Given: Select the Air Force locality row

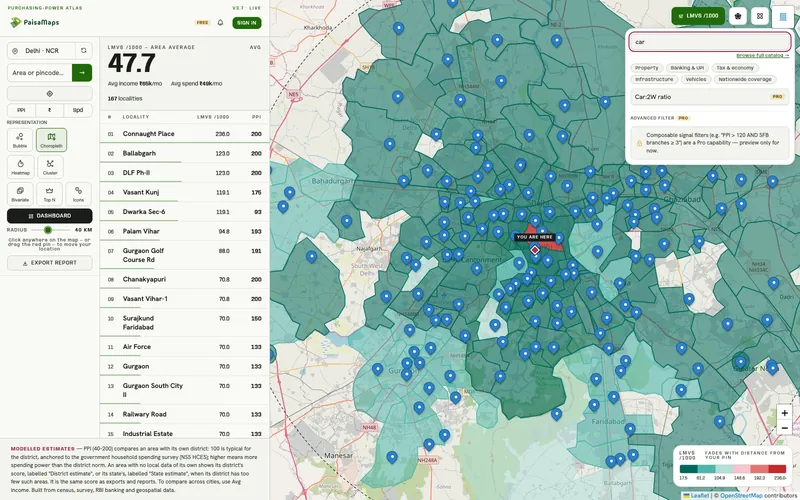Looking at the screenshot, I should point(184,347).
